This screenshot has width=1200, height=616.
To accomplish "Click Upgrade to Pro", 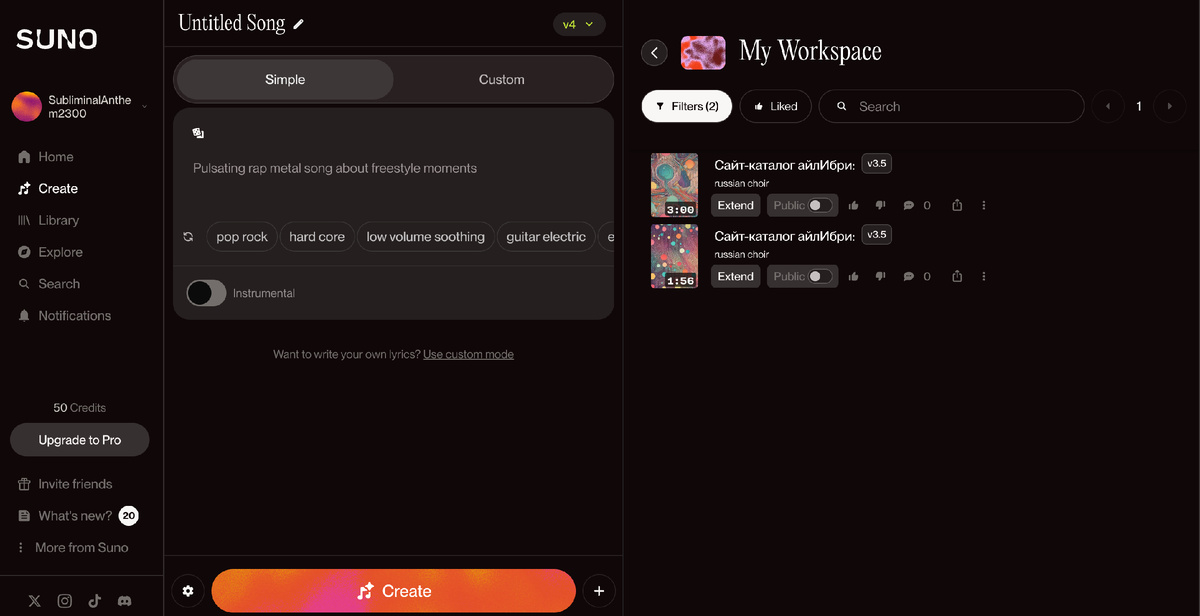I will tap(80, 440).
